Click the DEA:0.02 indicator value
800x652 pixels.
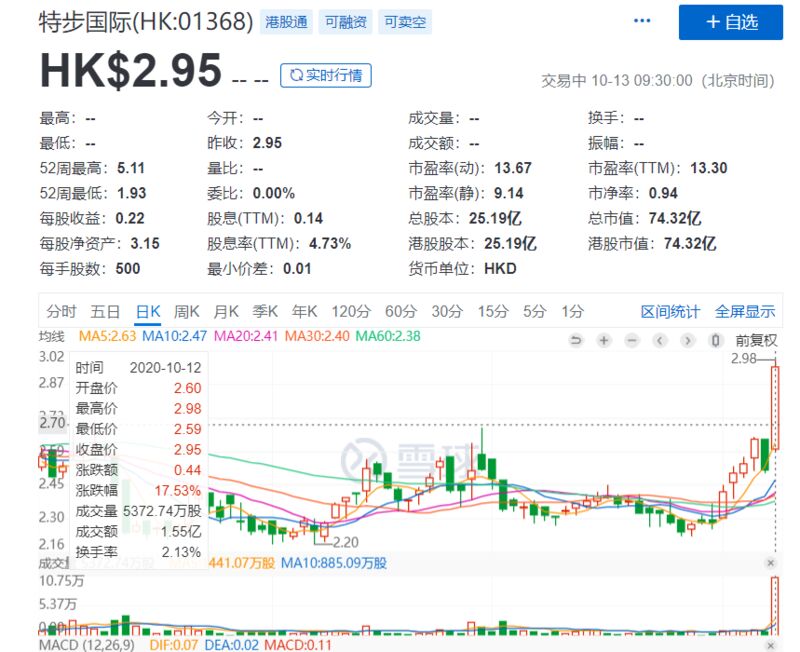[x=232, y=645]
